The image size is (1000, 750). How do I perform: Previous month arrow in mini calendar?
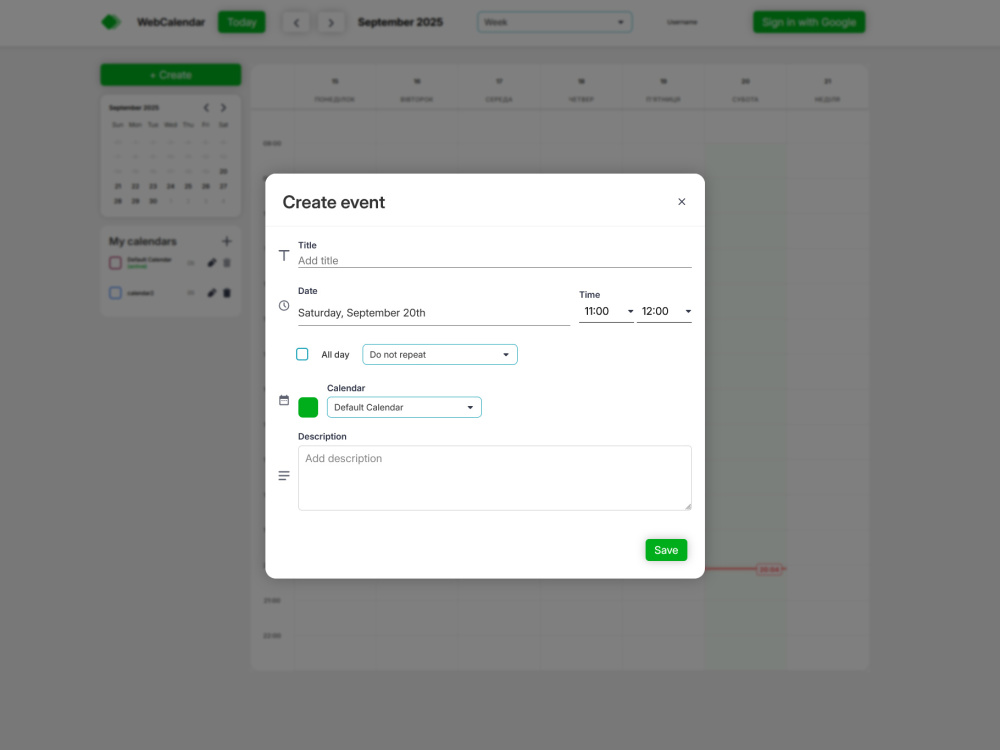[206, 107]
